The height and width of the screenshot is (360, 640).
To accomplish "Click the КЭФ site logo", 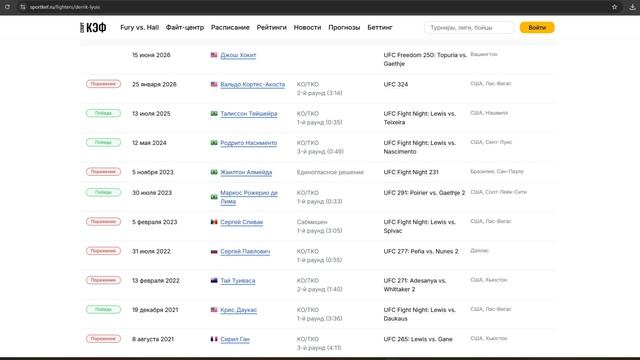I will click(93, 27).
